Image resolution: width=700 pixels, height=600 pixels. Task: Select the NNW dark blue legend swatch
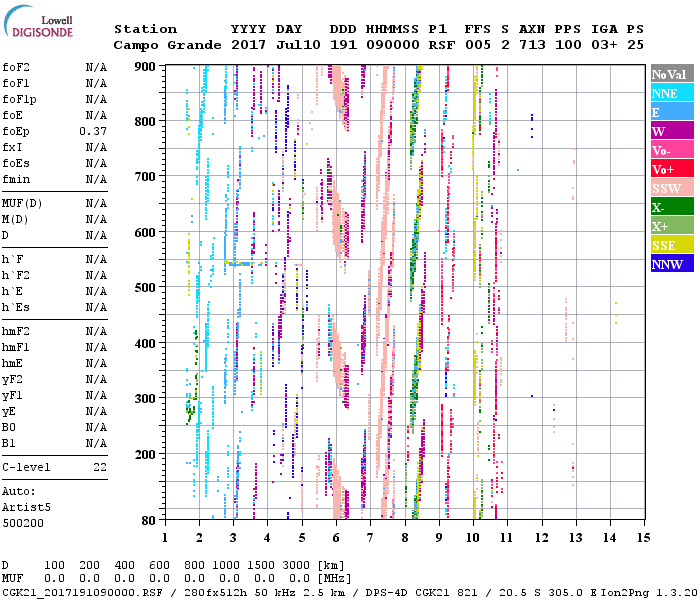point(672,263)
